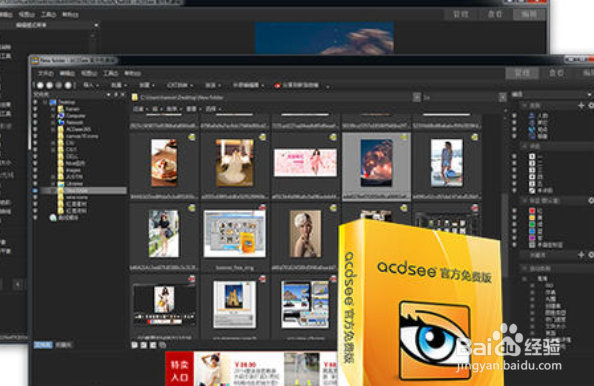Screen dimensions: 594x386
Task: Click the people category icon in the catalog pane
Action: point(532,116)
